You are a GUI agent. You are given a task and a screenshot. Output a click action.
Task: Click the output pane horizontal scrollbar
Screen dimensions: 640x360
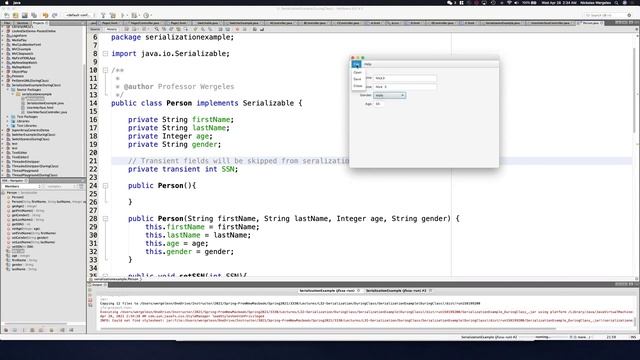327,329
